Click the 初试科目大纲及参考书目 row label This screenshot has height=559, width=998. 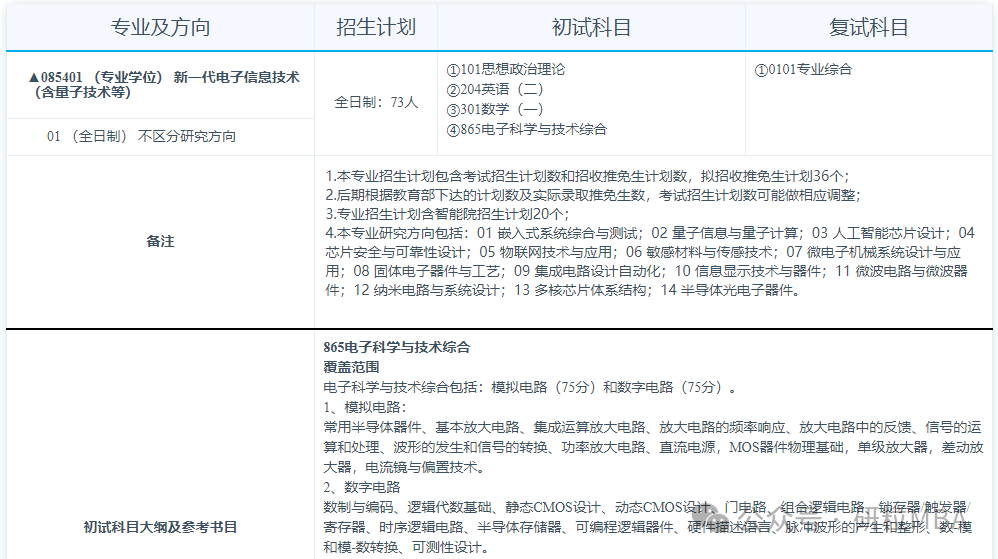tap(160, 527)
